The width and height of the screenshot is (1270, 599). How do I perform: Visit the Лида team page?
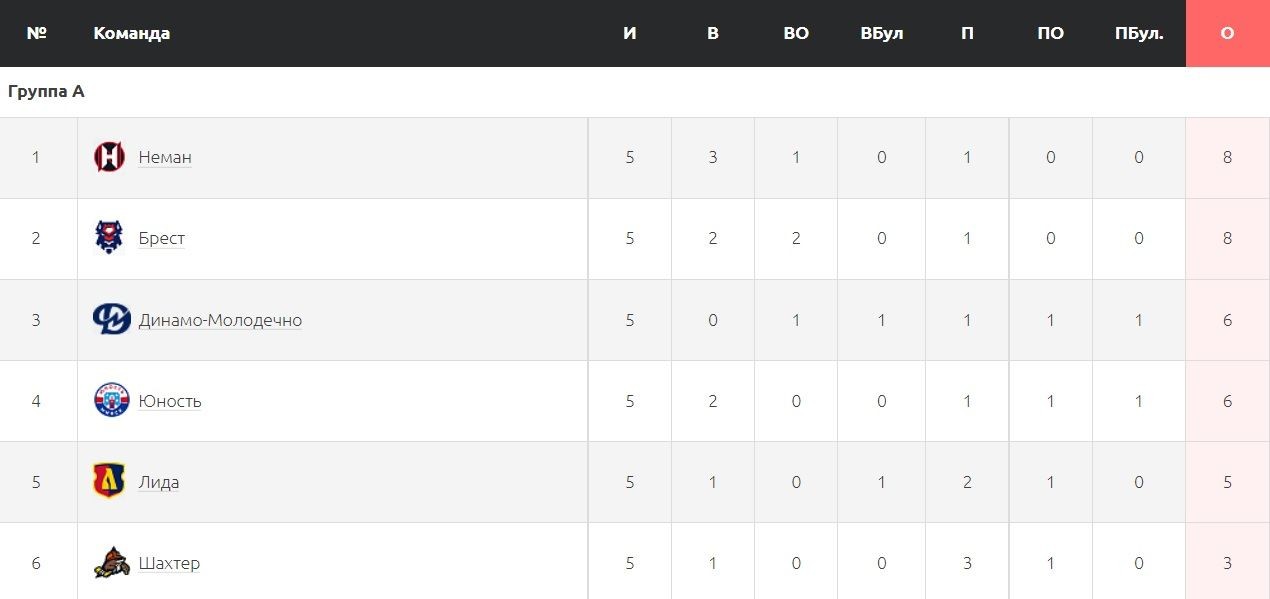(x=159, y=482)
